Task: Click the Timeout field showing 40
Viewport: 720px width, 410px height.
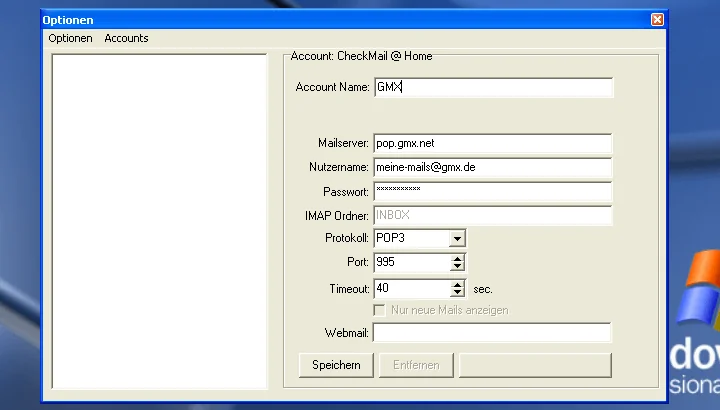Action: (412, 288)
